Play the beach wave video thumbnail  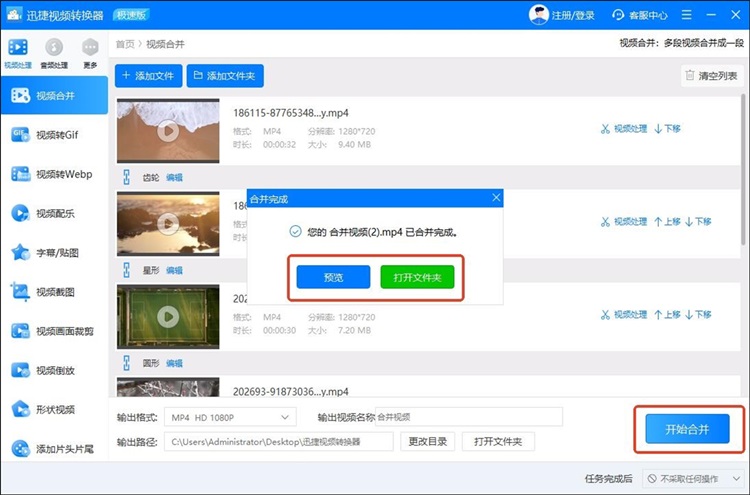point(168,131)
